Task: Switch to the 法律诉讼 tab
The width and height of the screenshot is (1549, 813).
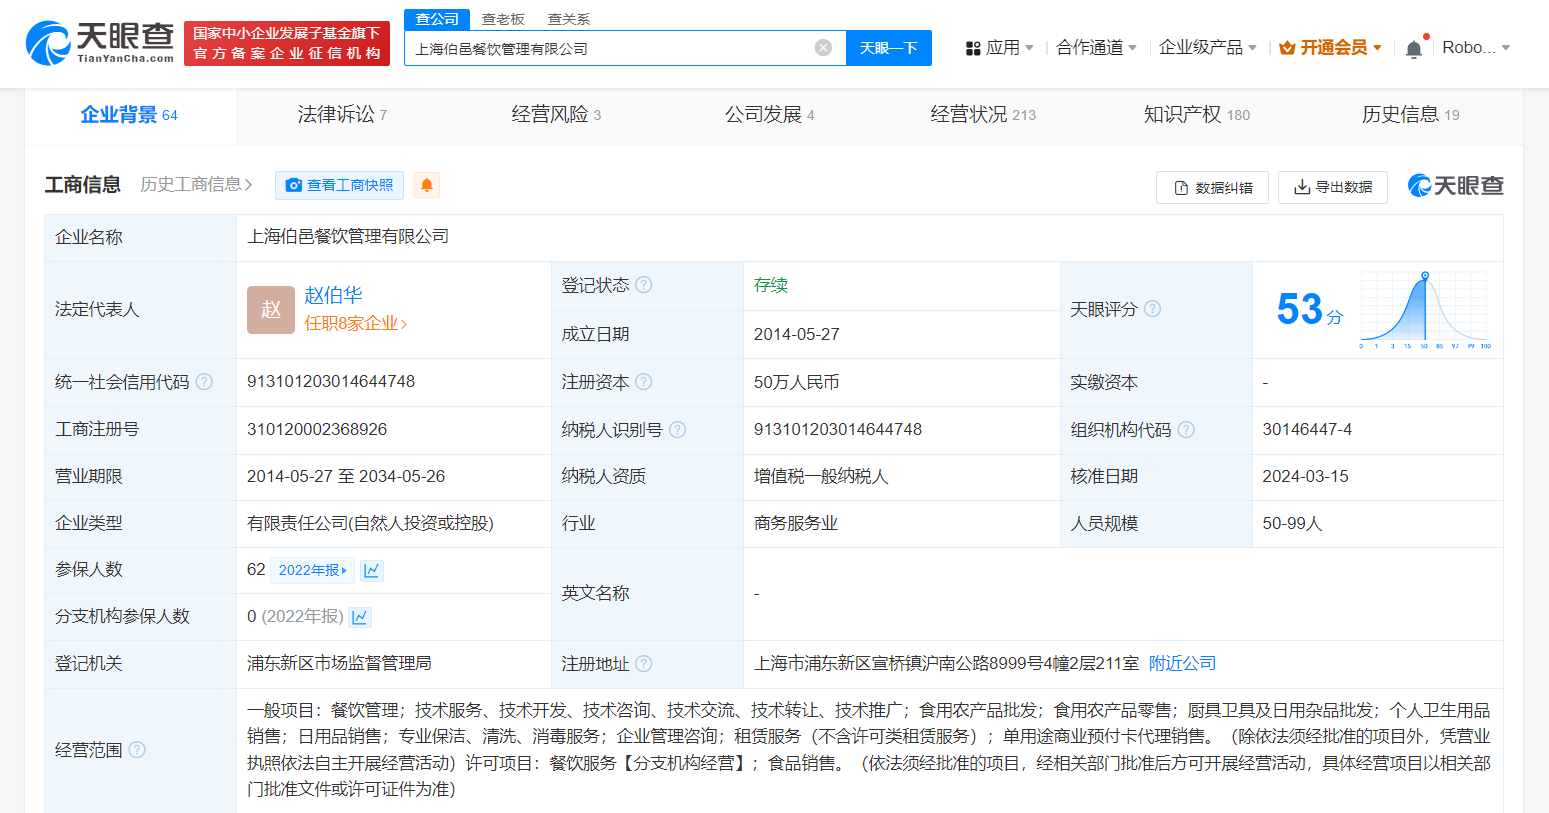Action: pos(332,114)
